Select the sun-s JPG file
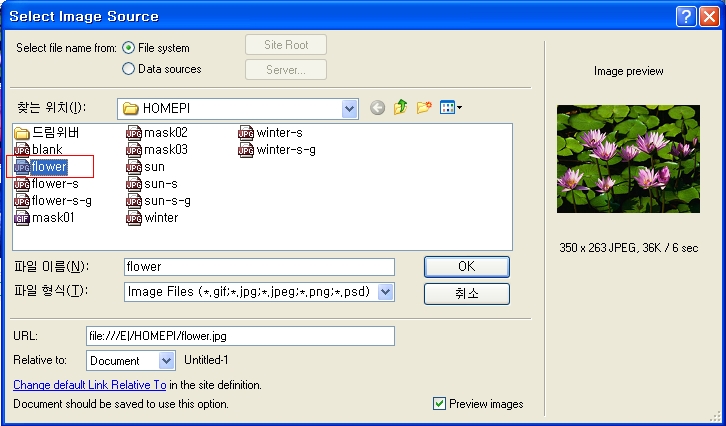 point(152,184)
